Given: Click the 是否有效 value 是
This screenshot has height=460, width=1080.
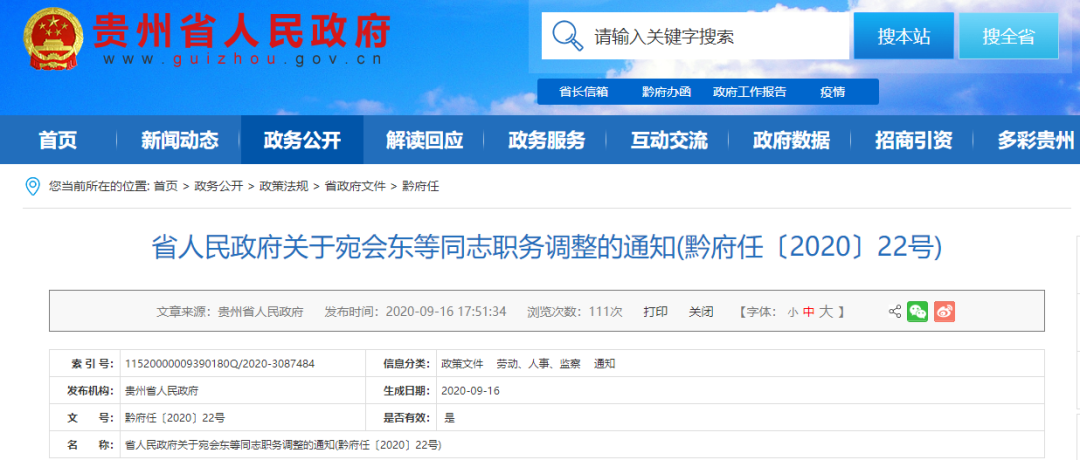Looking at the screenshot, I should pyautogui.click(x=450, y=417).
